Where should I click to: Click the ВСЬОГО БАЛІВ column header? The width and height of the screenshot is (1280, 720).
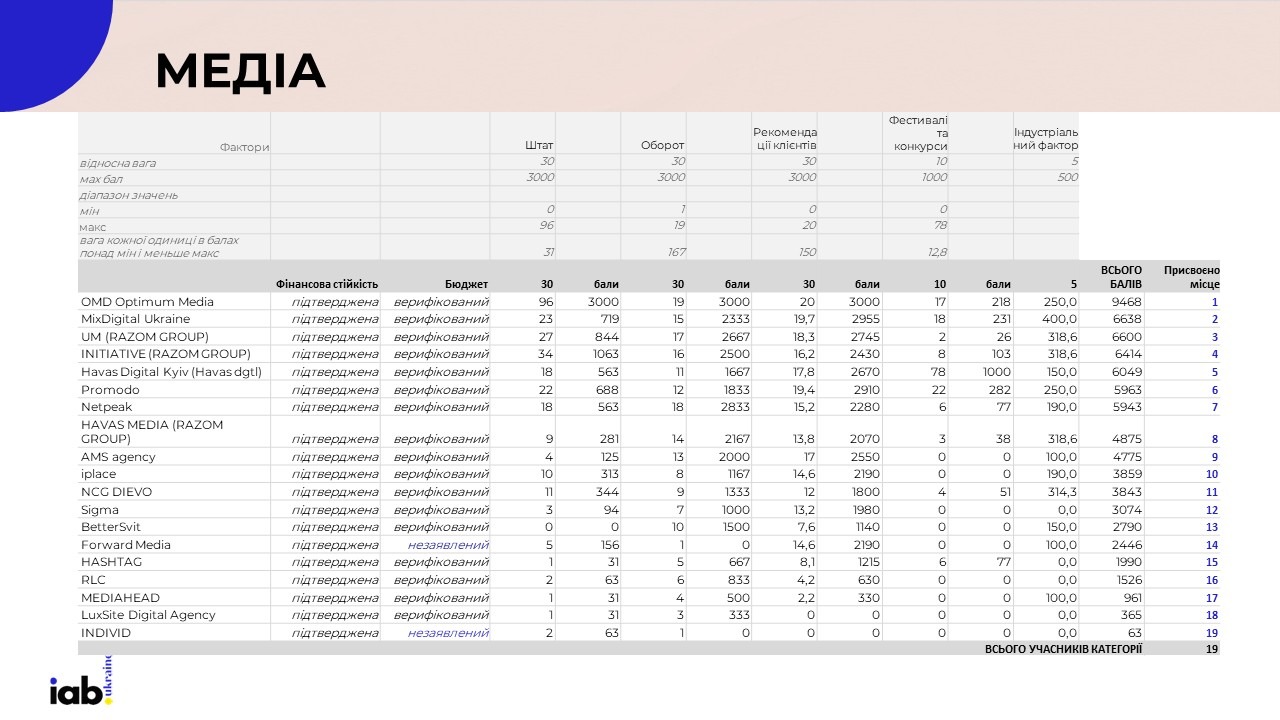click(1120, 277)
